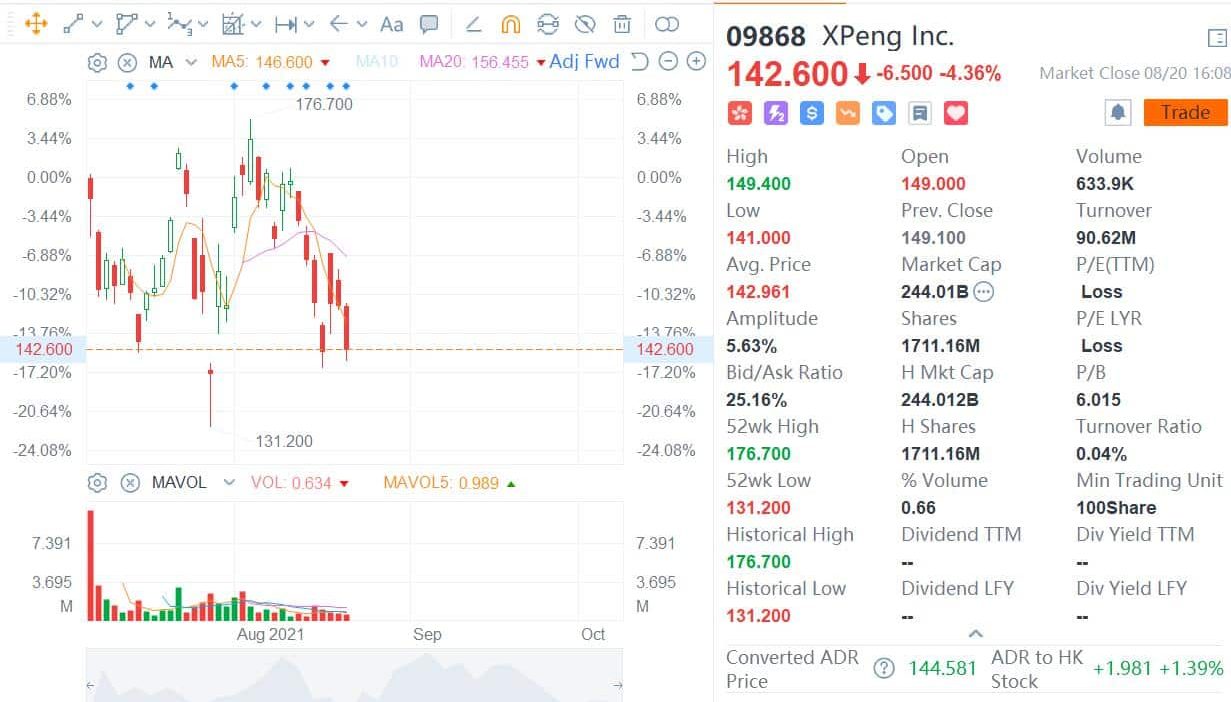Toggle the magnet snap mode
Viewport: 1231px width, 702px height.
click(x=510, y=24)
